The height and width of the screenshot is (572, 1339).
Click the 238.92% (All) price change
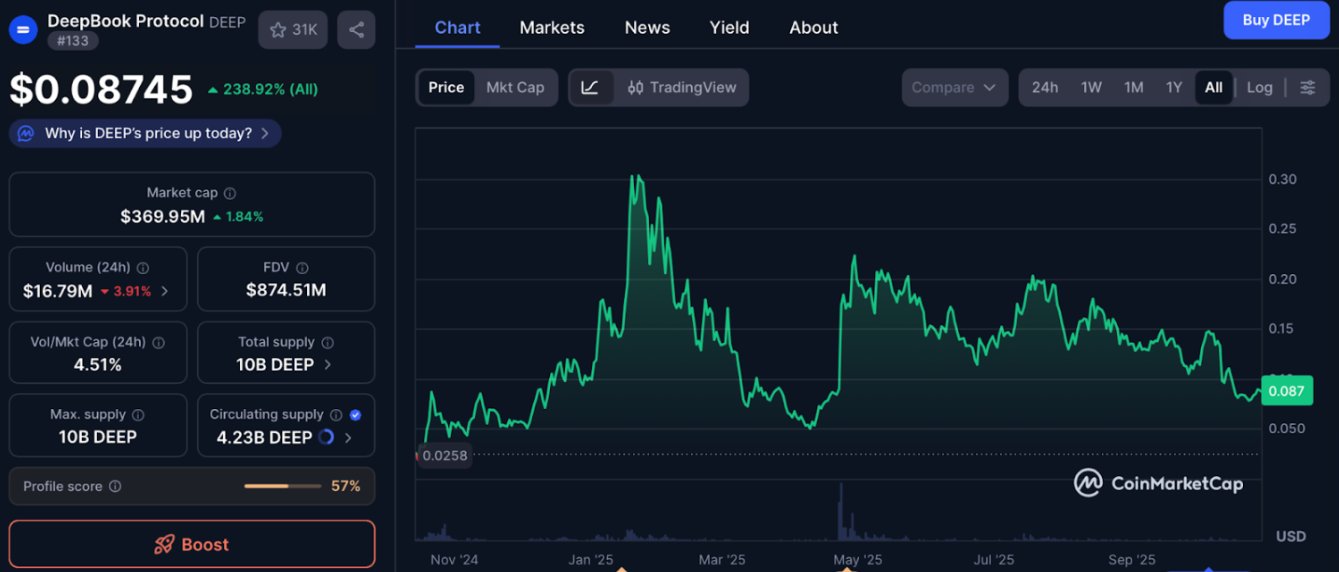pos(263,90)
